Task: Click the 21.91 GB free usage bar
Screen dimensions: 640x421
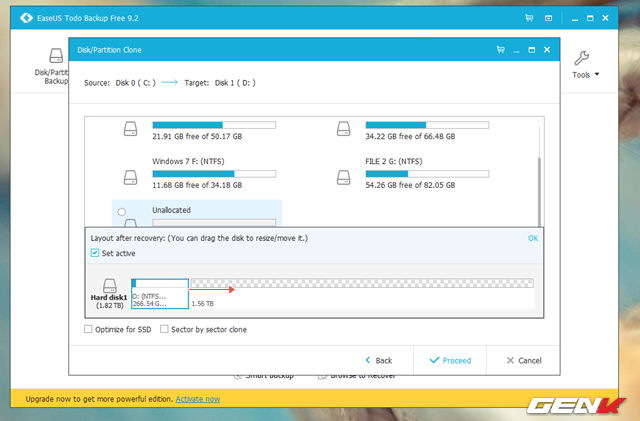Action: tap(214, 125)
